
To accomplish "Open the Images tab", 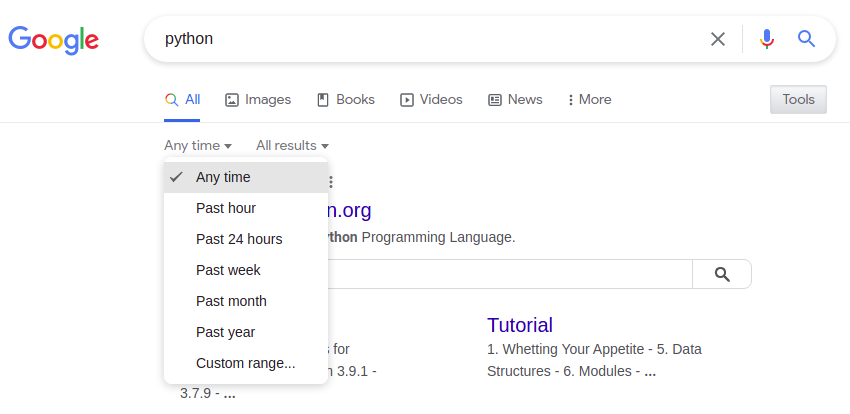I will [258, 100].
